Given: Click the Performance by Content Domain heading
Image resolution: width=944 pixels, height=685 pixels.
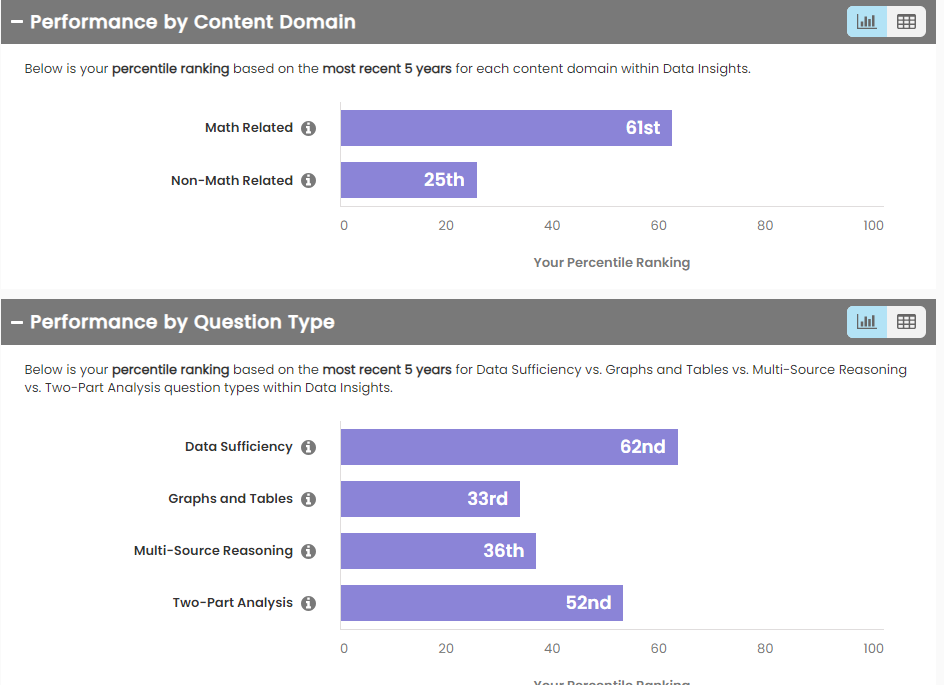Looking at the screenshot, I should point(193,22).
